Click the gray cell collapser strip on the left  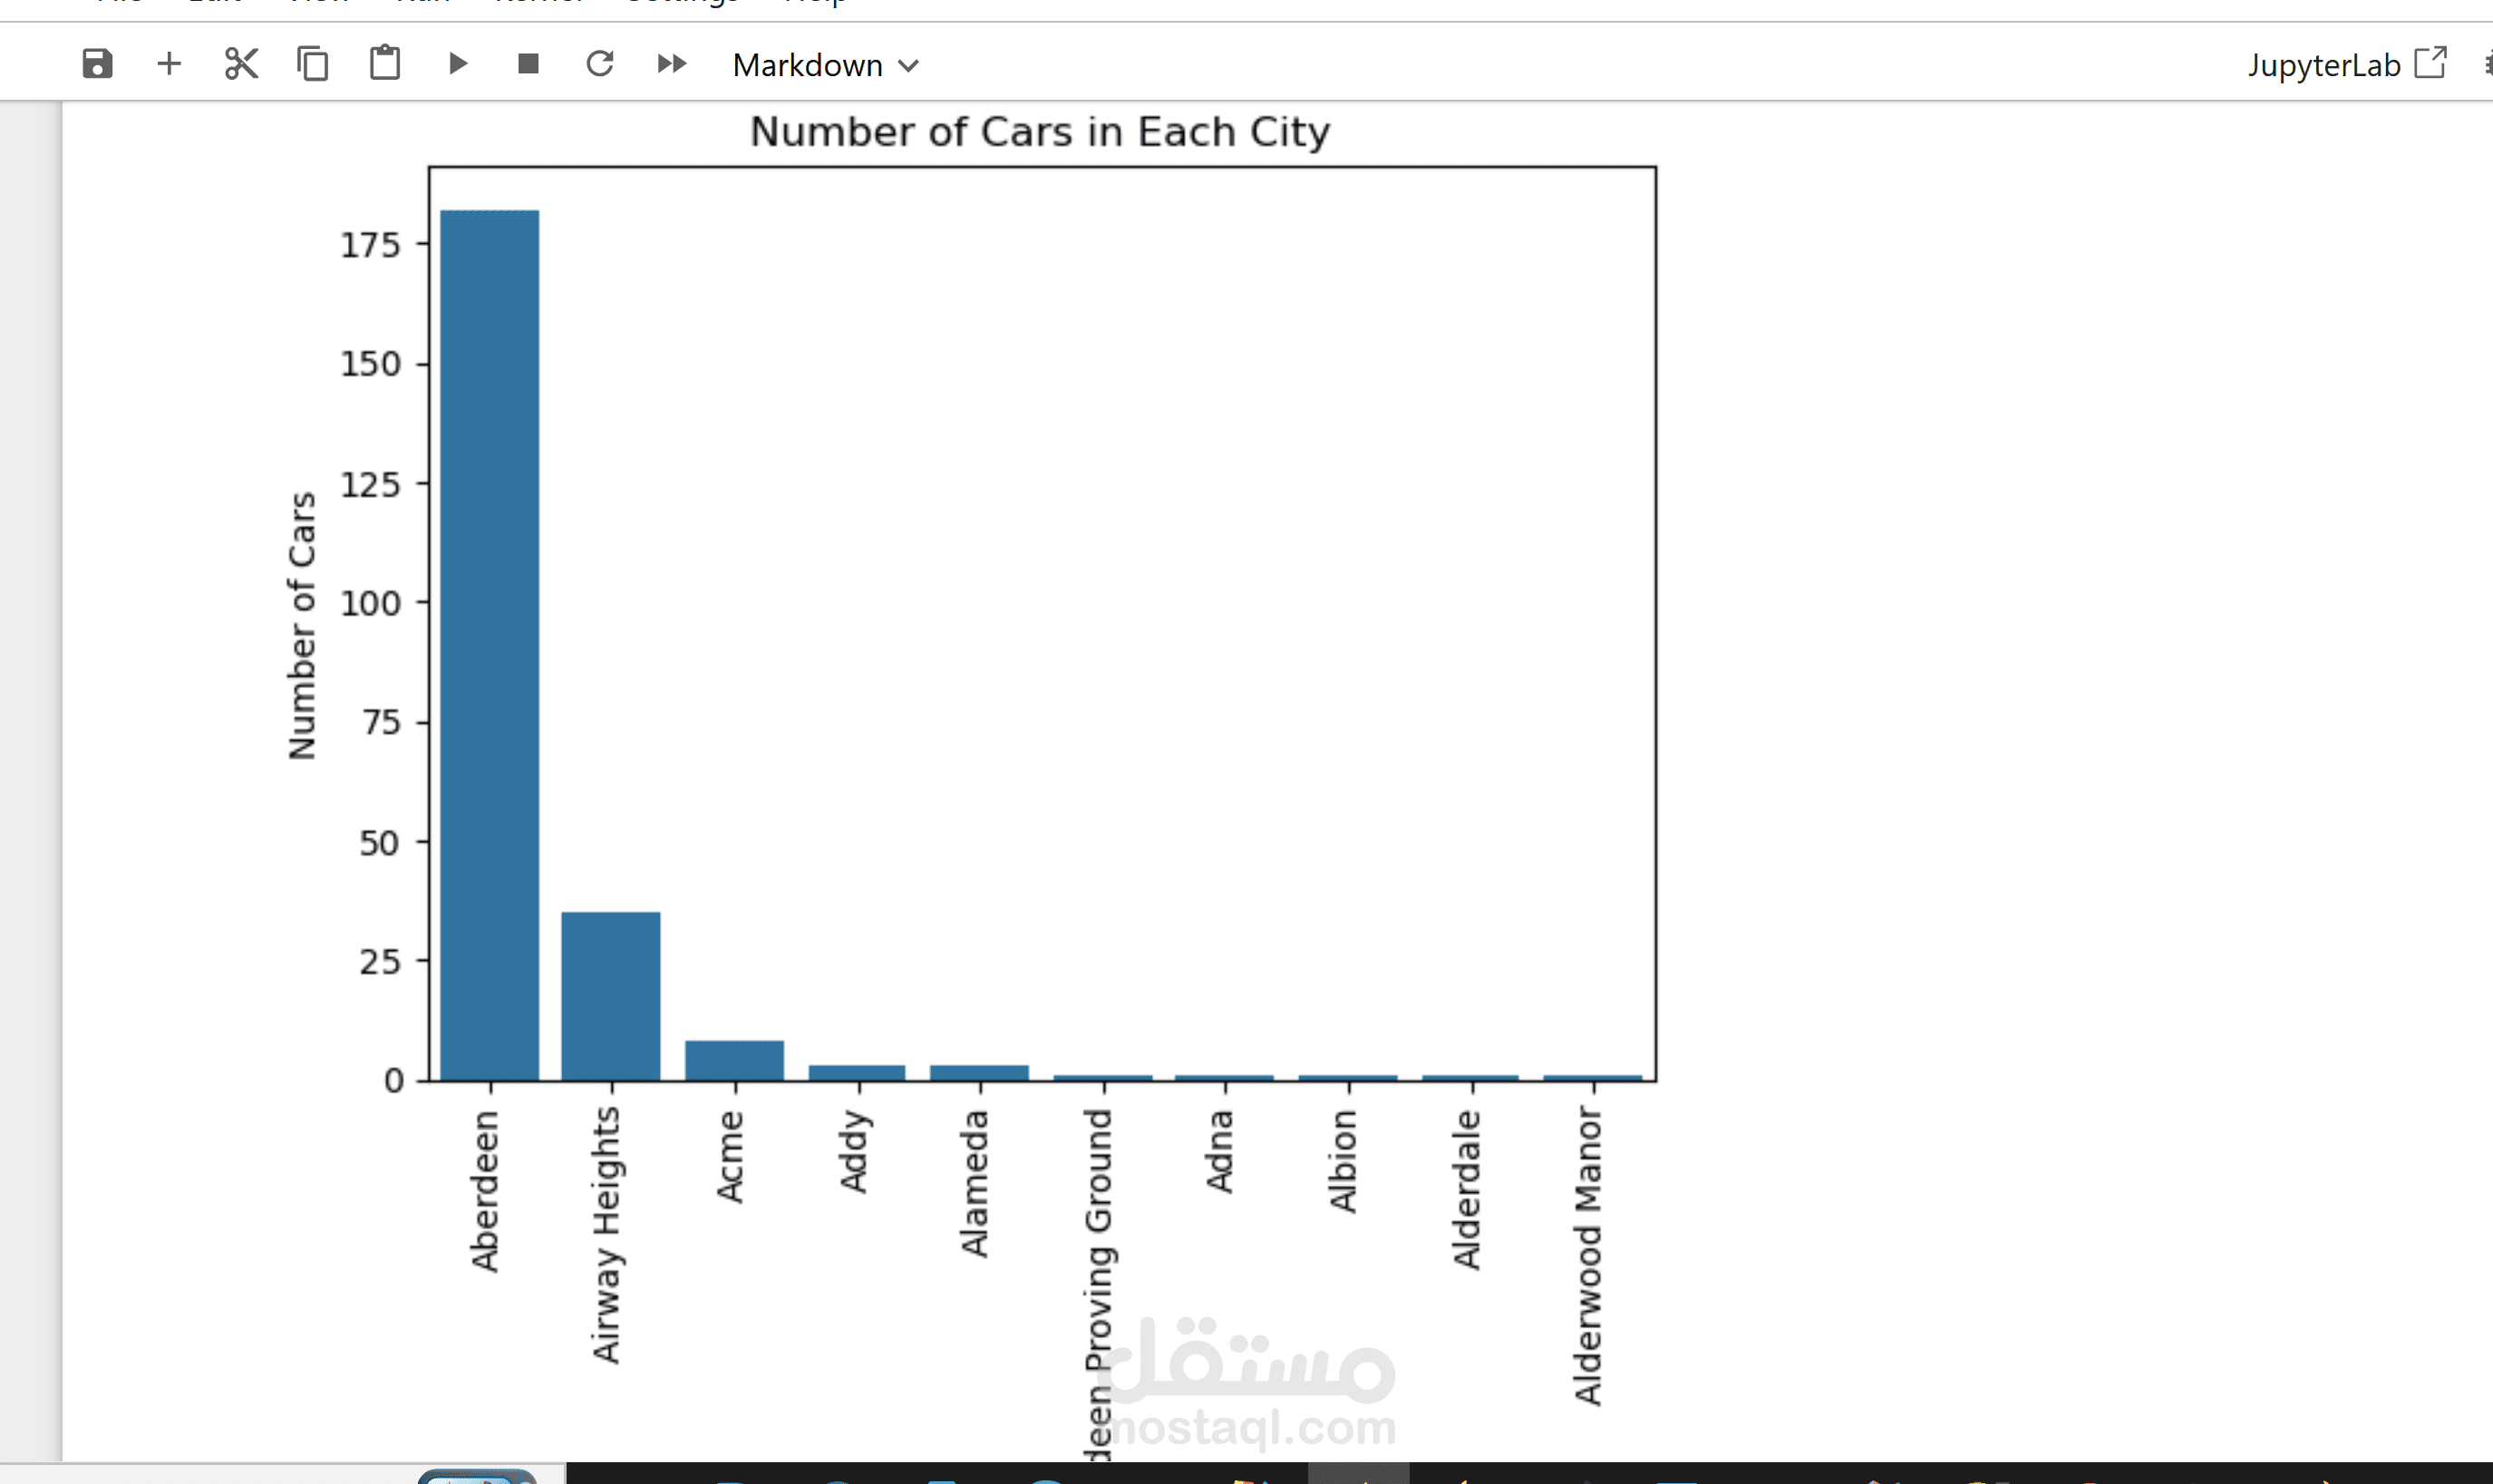(31, 780)
